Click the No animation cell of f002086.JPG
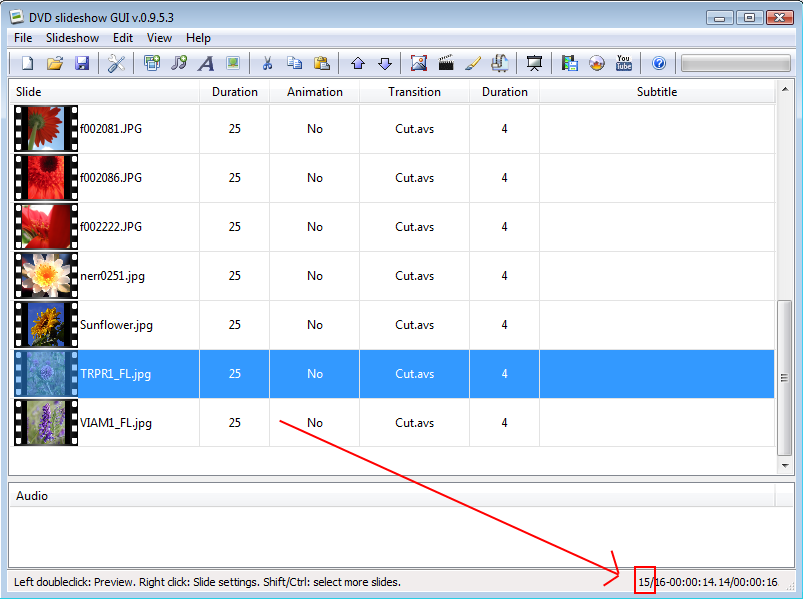803x599 pixels. tap(315, 178)
